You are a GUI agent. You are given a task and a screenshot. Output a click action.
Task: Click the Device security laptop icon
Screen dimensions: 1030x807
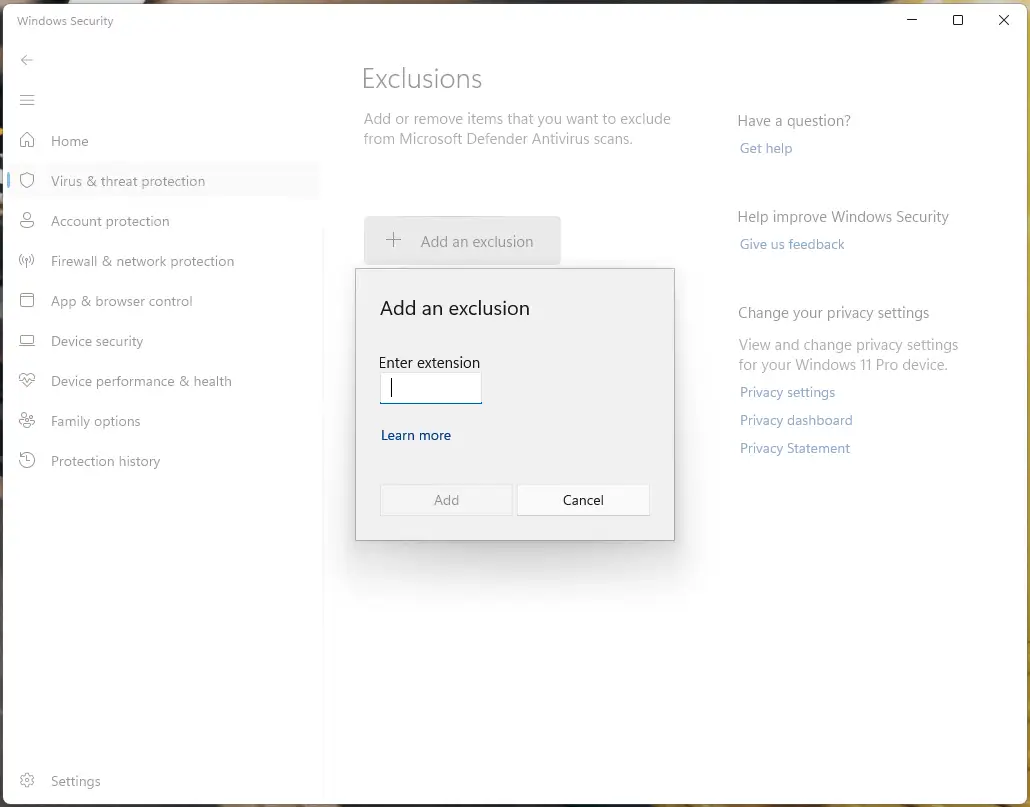(x=27, y=341)
